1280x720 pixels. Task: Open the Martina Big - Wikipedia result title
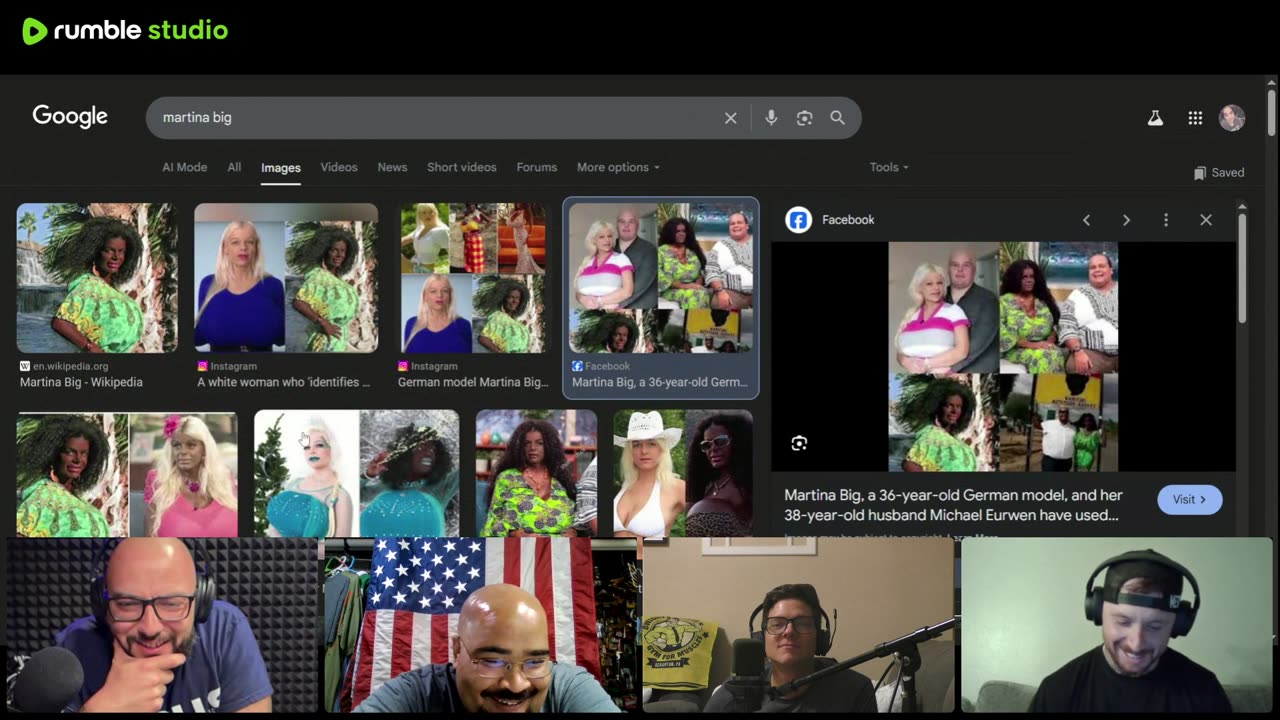coord(81,382)
